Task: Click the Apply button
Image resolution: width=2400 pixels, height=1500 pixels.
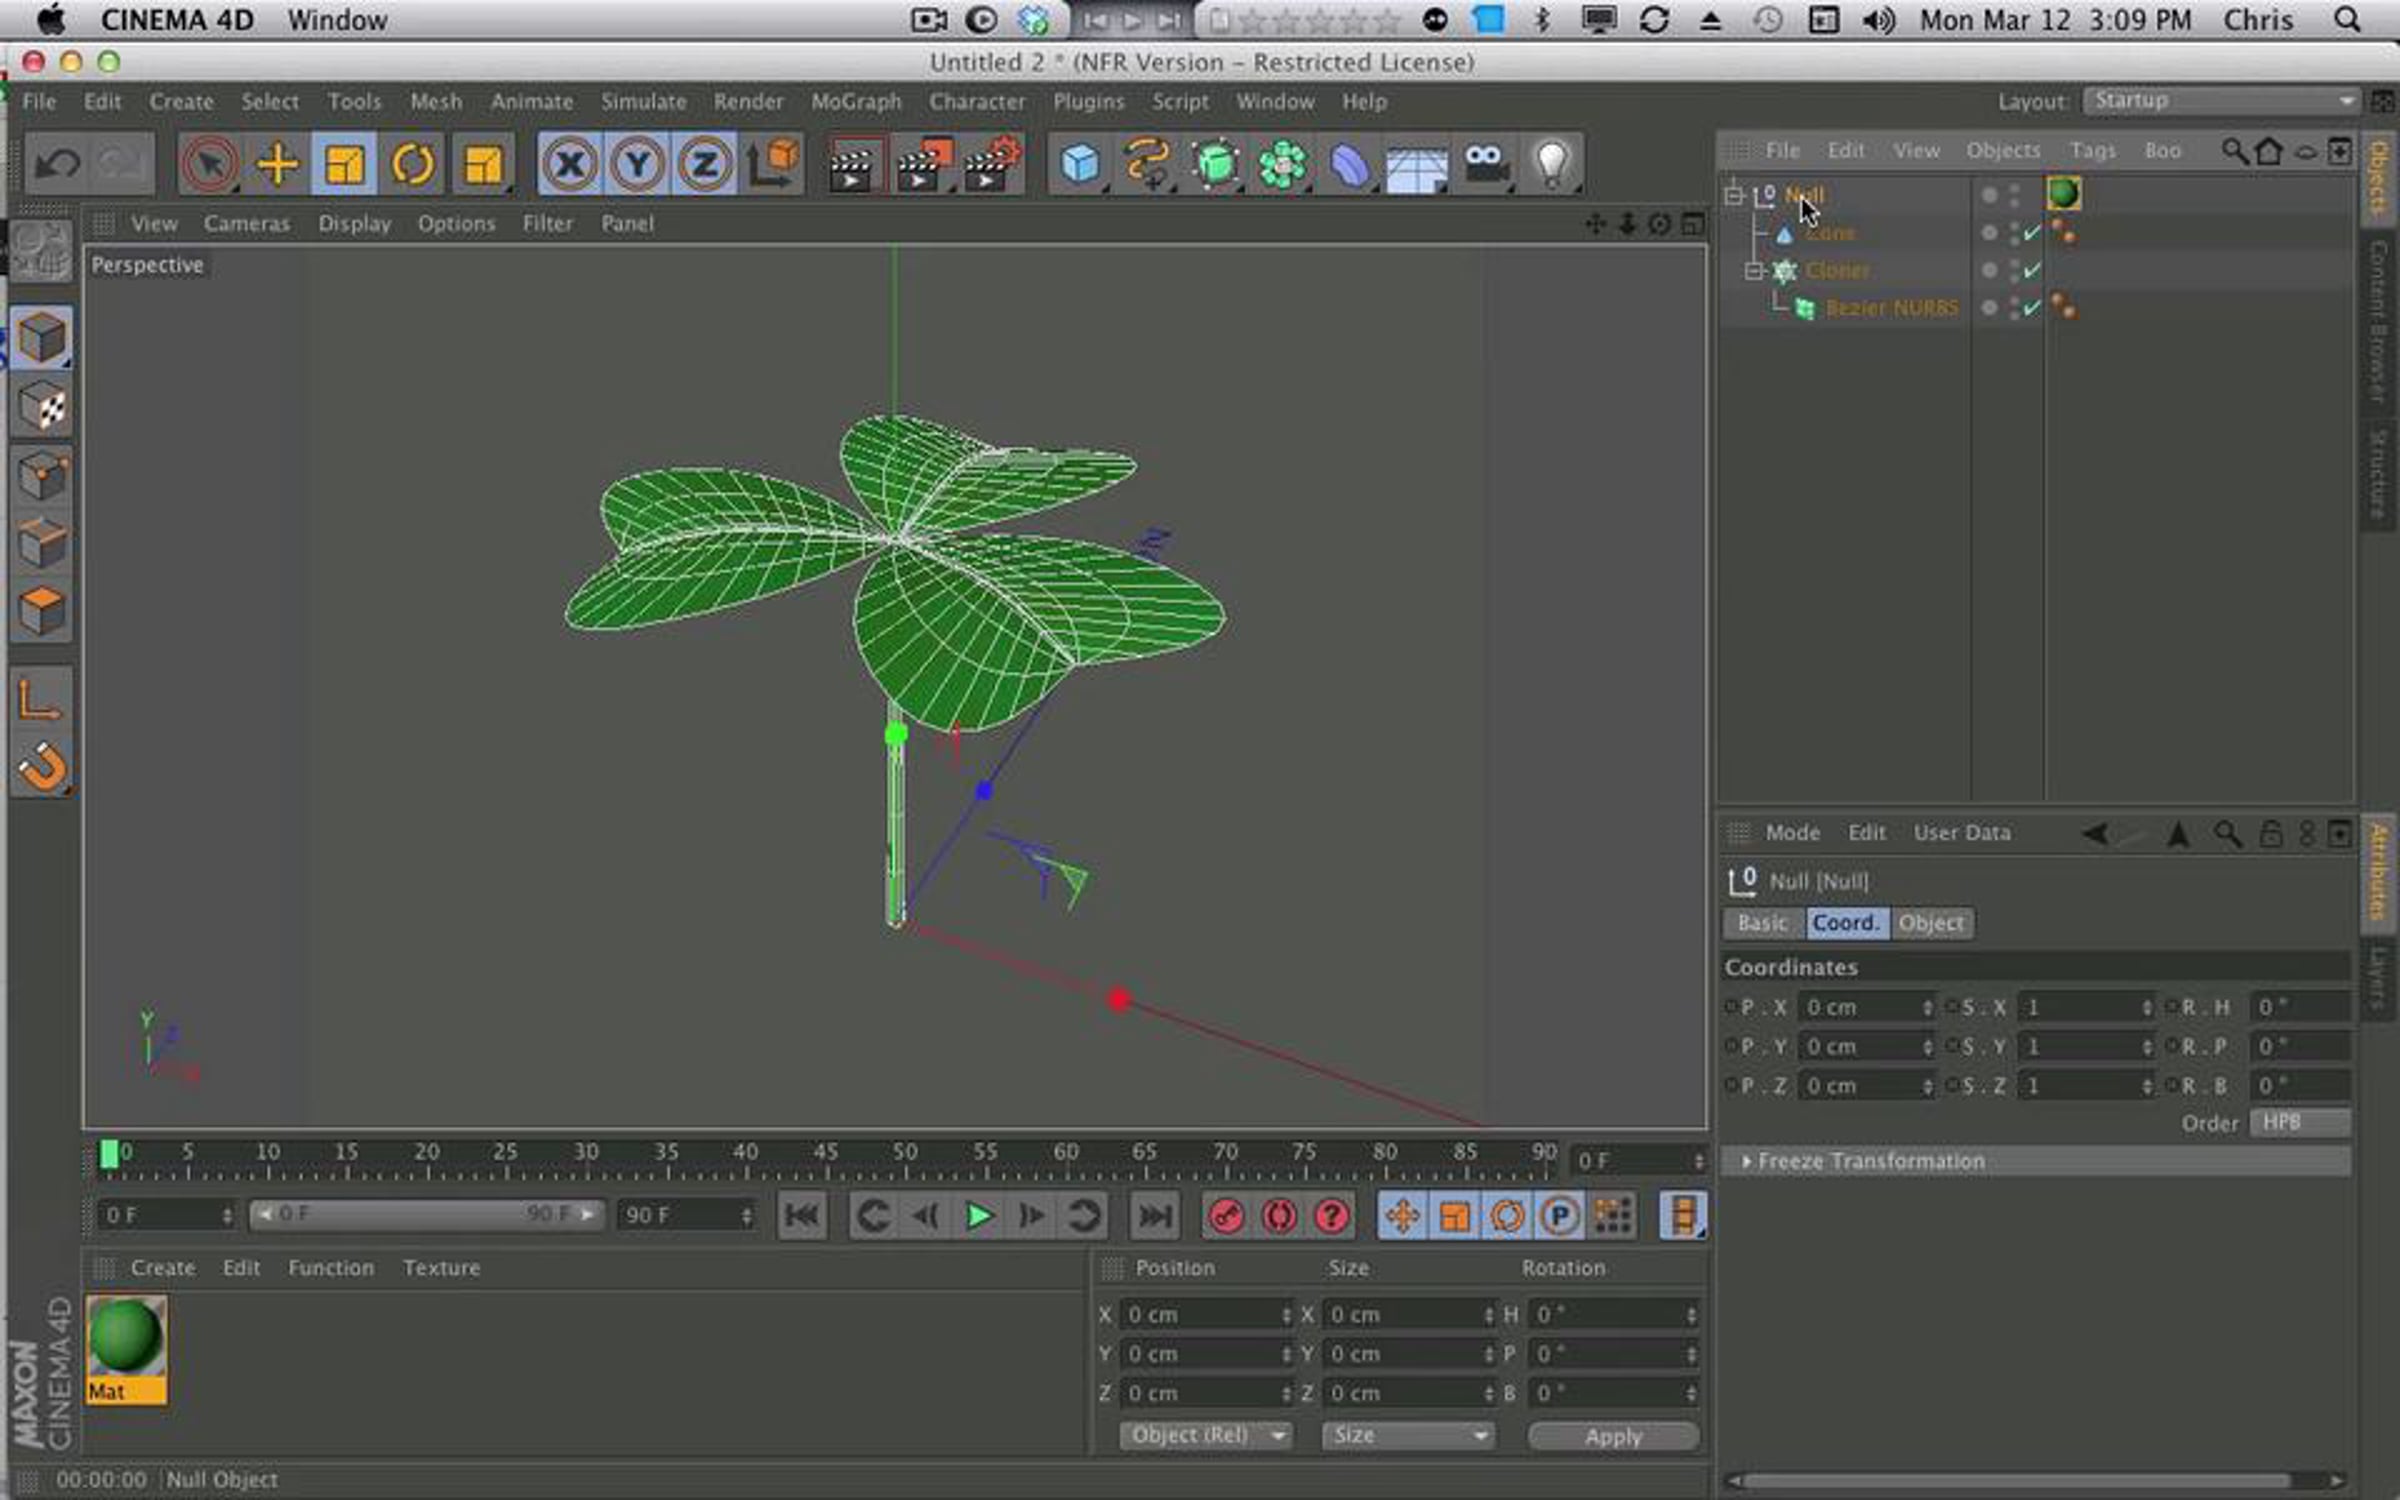Action: coord(1613,1436)
